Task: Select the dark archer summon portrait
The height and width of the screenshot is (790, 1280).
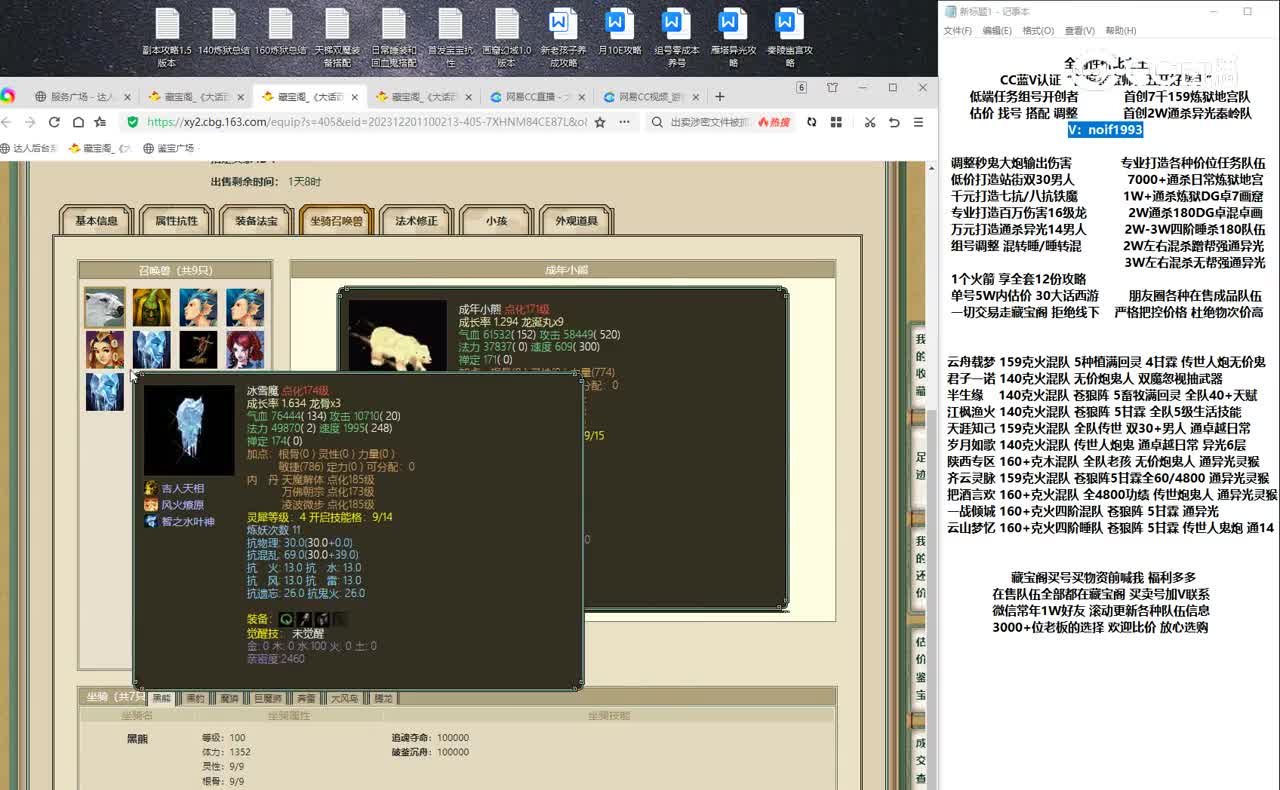Action: coord(198,349)
